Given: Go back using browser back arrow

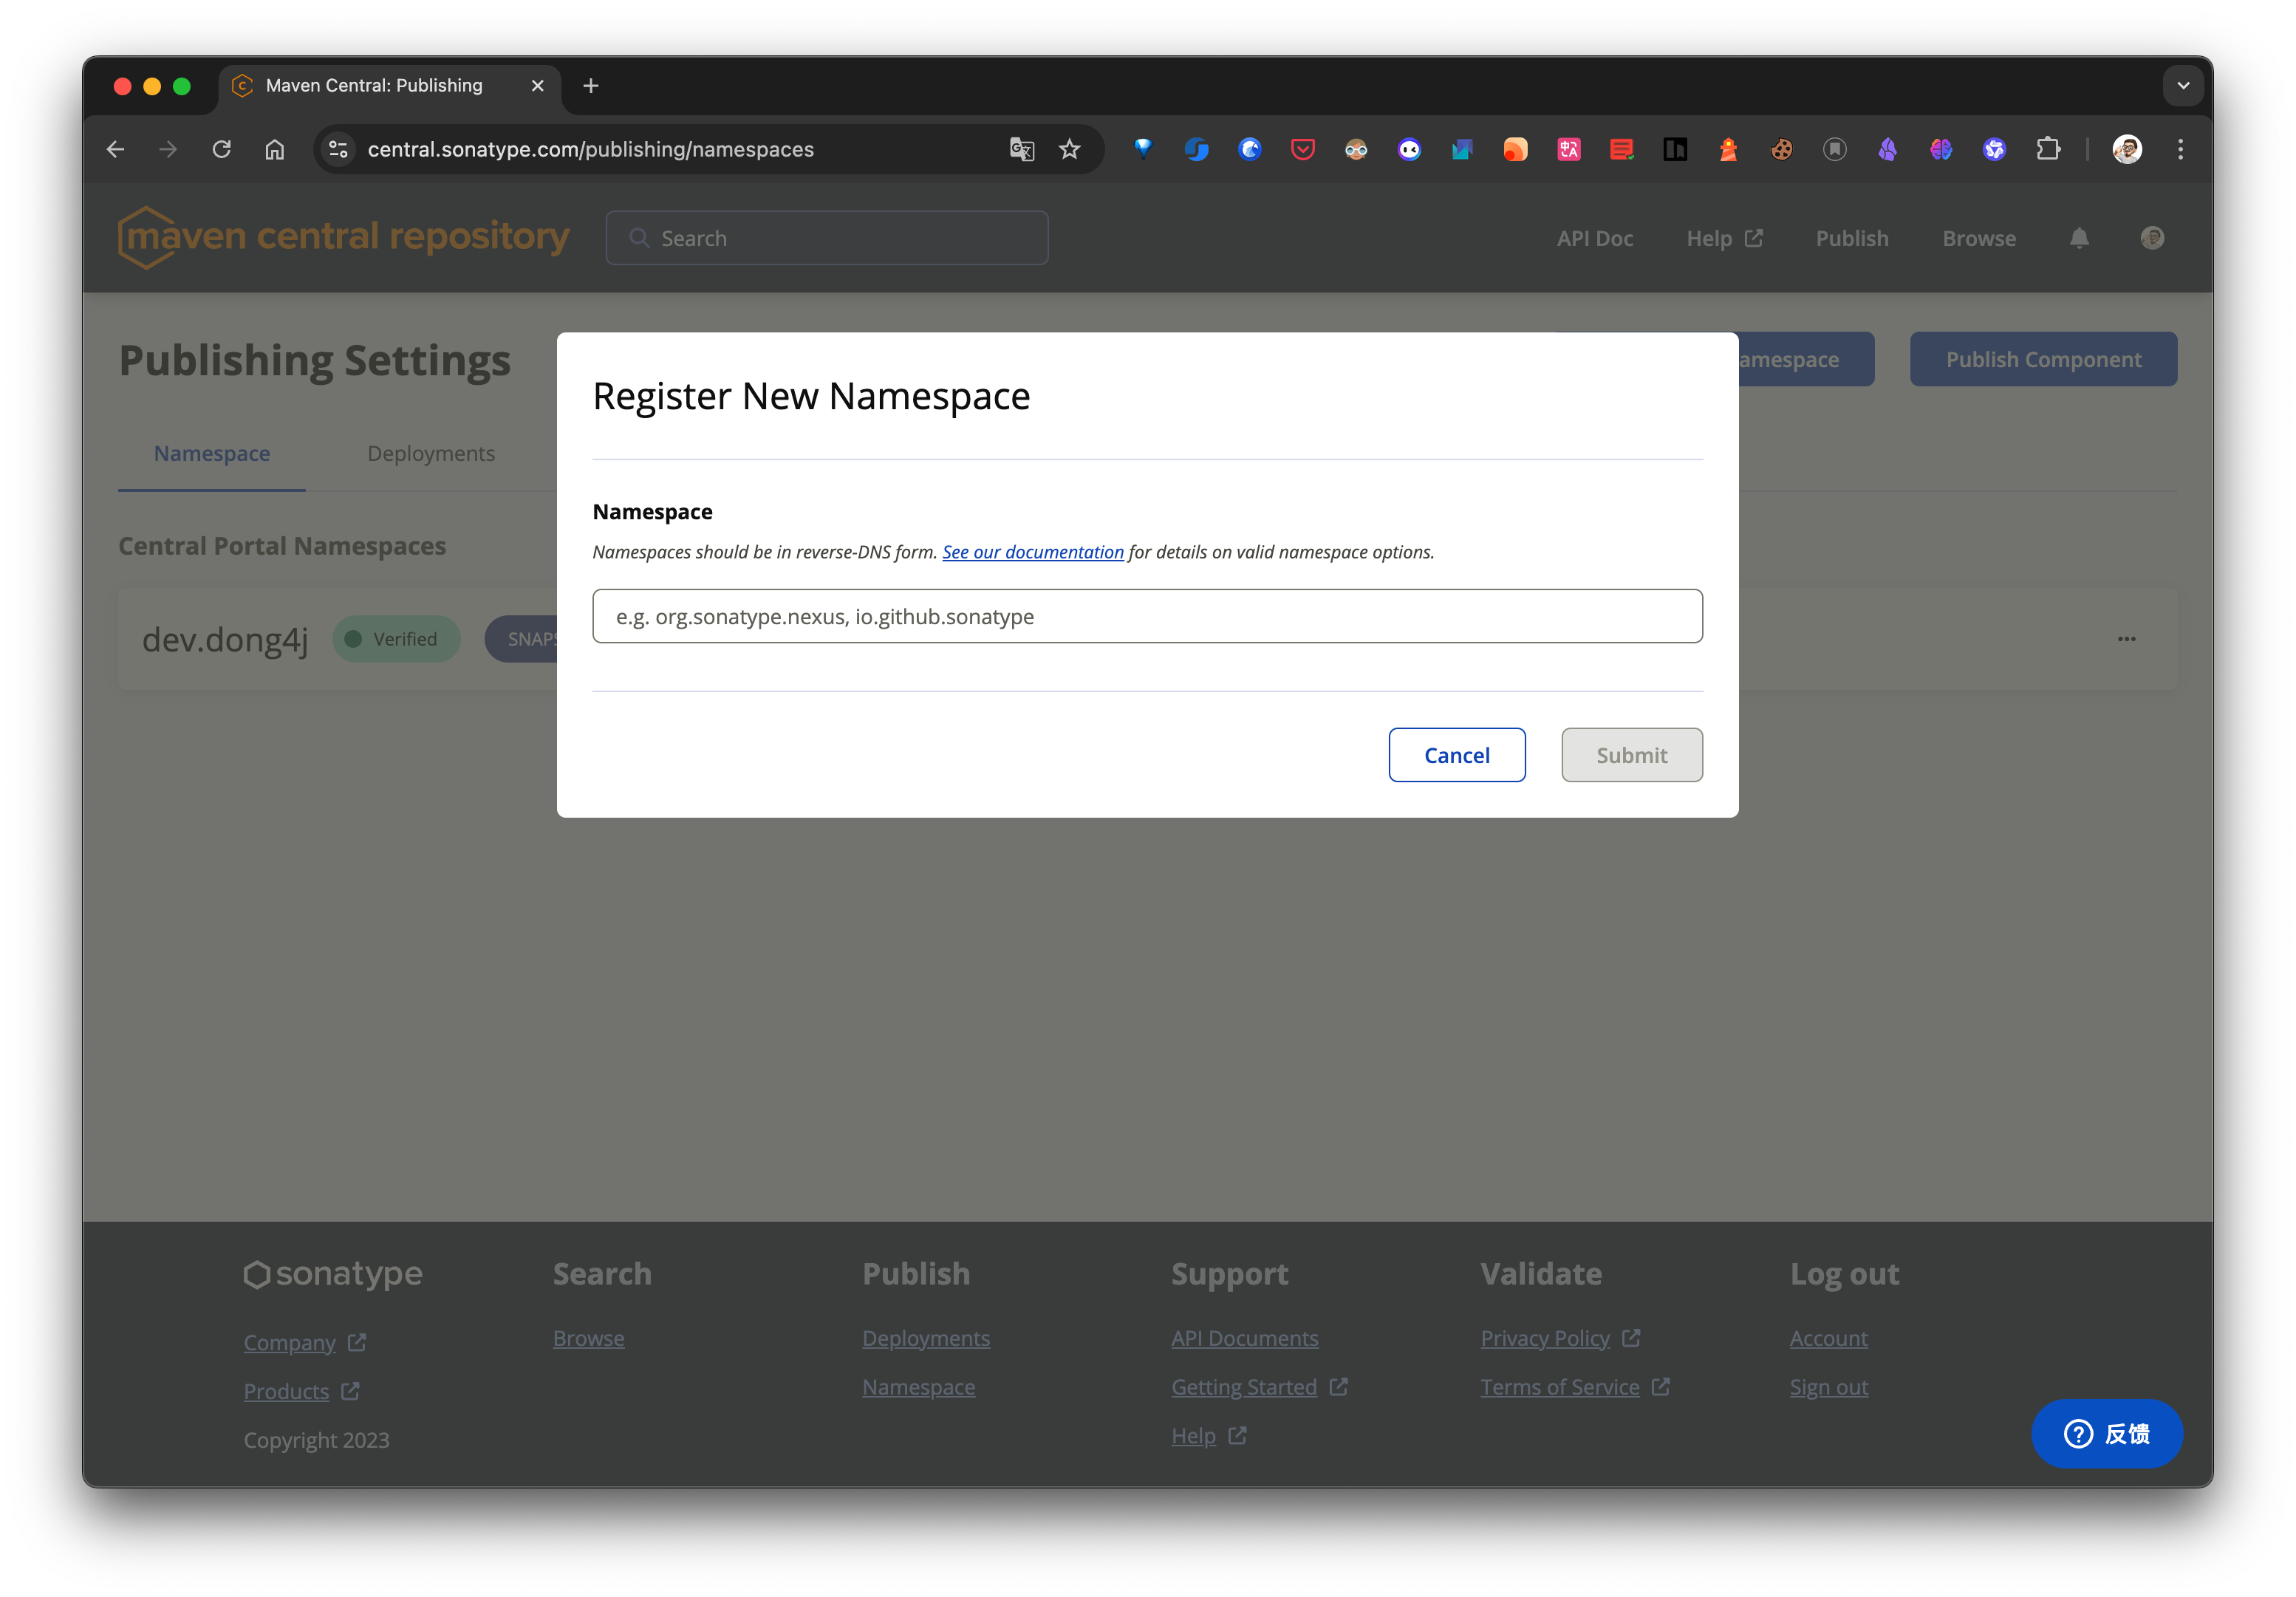Looking at the screenshot, I should [116, 149].
